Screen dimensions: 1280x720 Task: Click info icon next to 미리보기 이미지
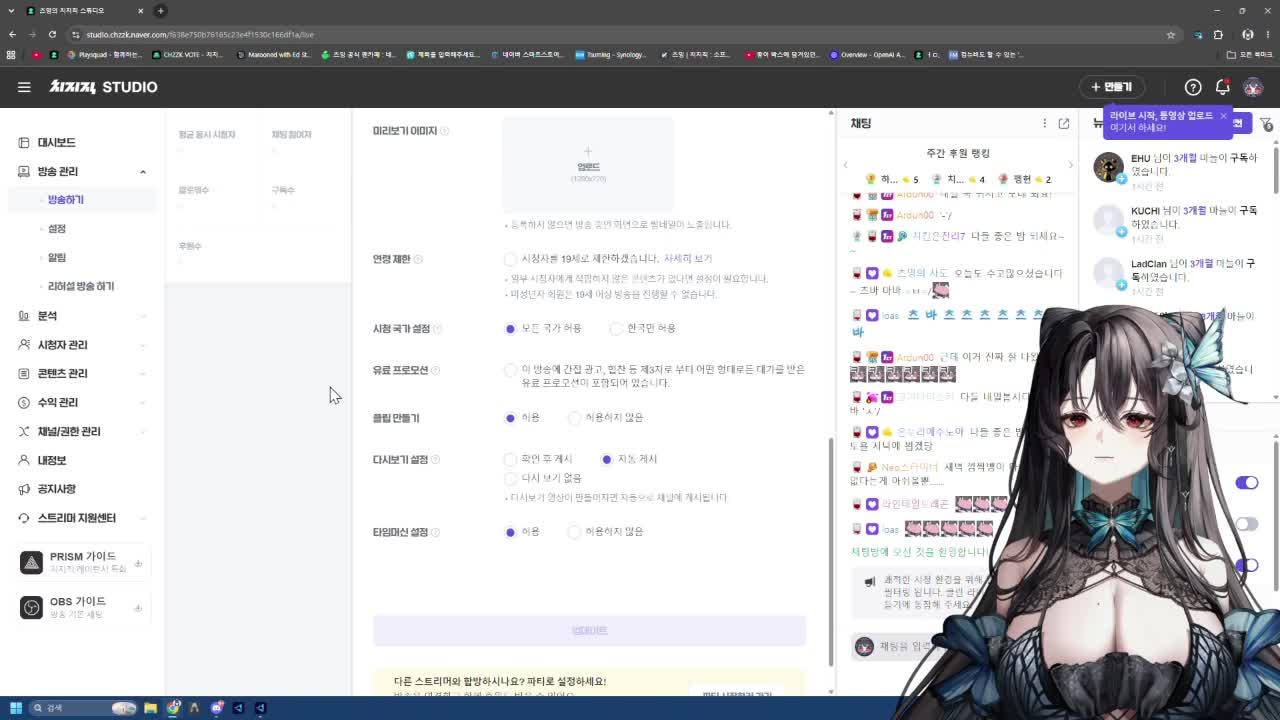[x=445, y=131]
